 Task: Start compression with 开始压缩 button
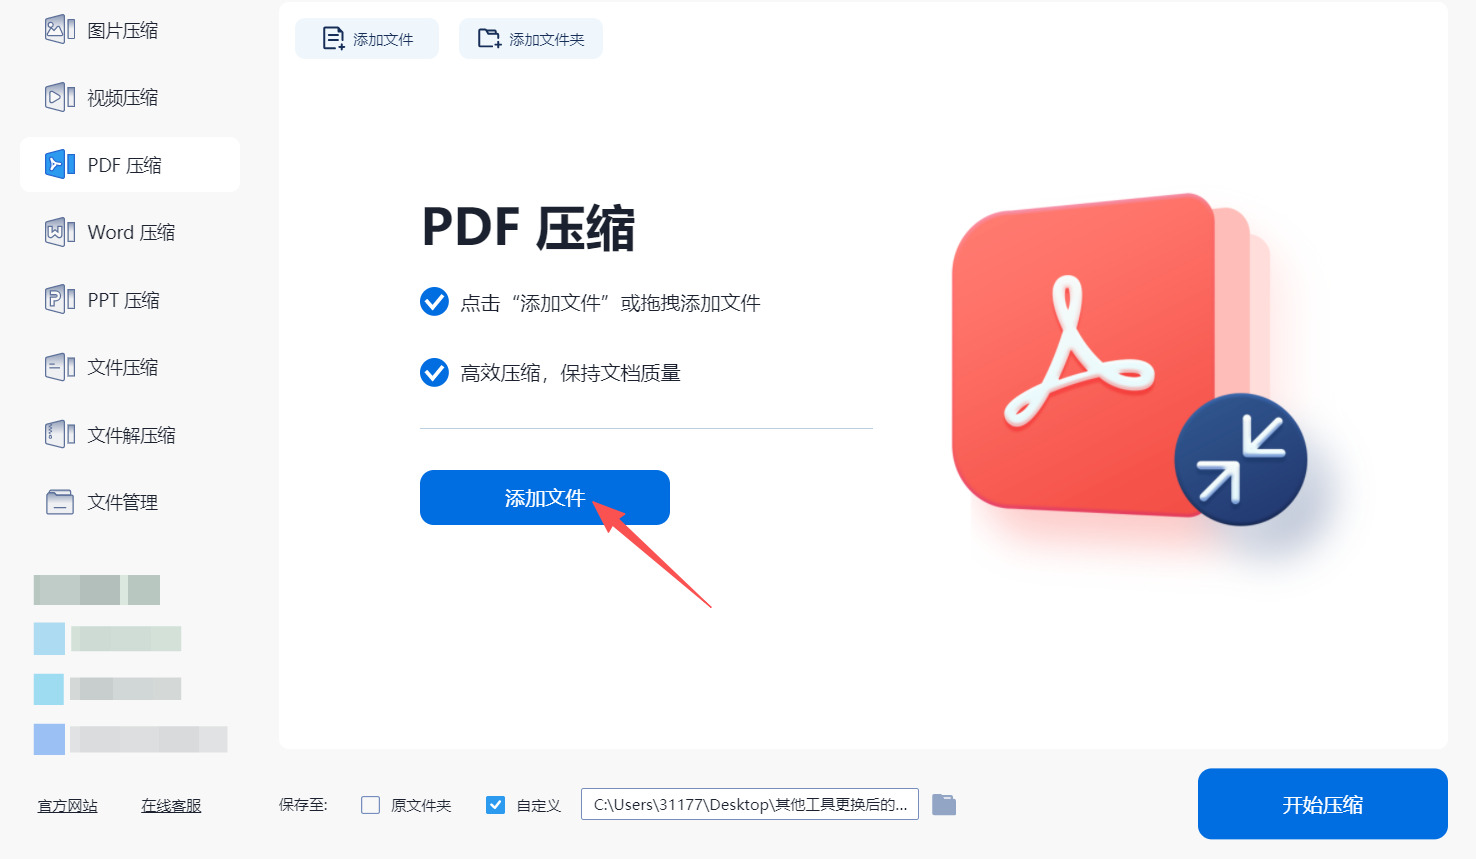[1323, 804]
